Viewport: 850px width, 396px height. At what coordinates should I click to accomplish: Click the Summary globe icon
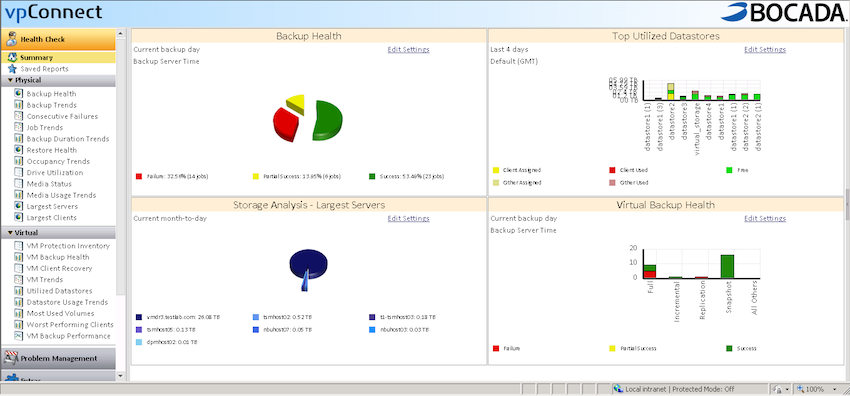pos(12,57)
